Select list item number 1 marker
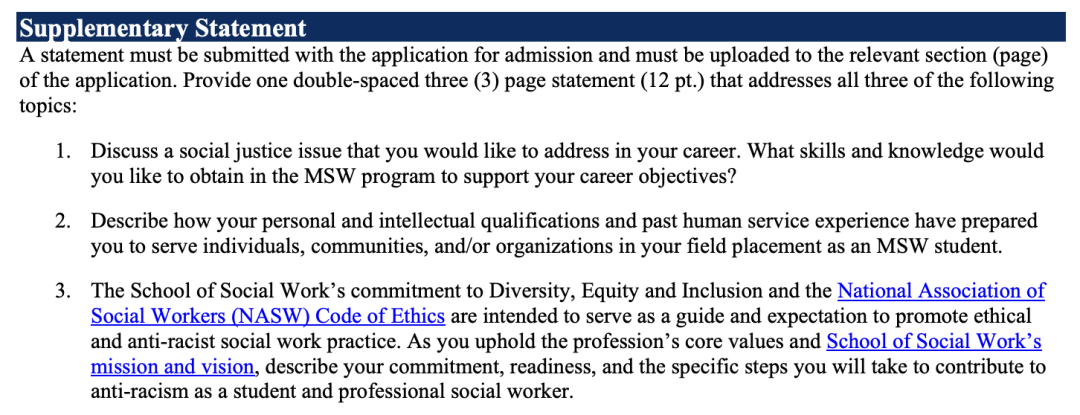 63,151
